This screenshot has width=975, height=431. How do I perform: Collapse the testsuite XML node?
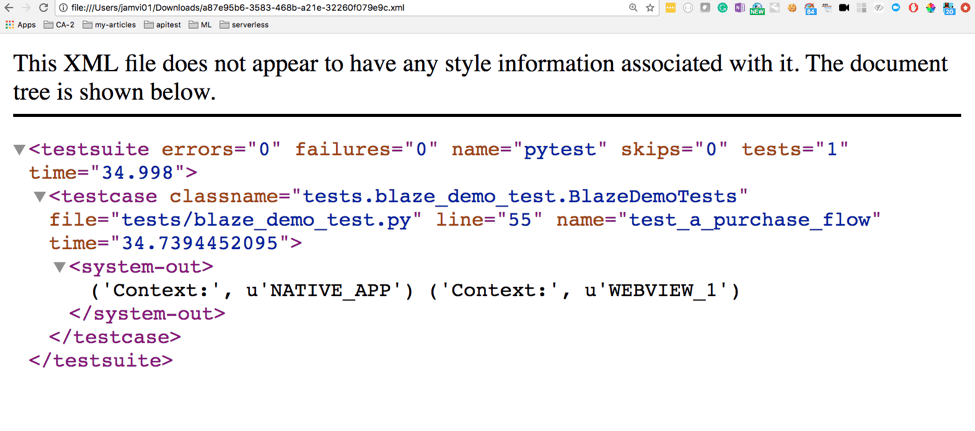click(19, 150)
